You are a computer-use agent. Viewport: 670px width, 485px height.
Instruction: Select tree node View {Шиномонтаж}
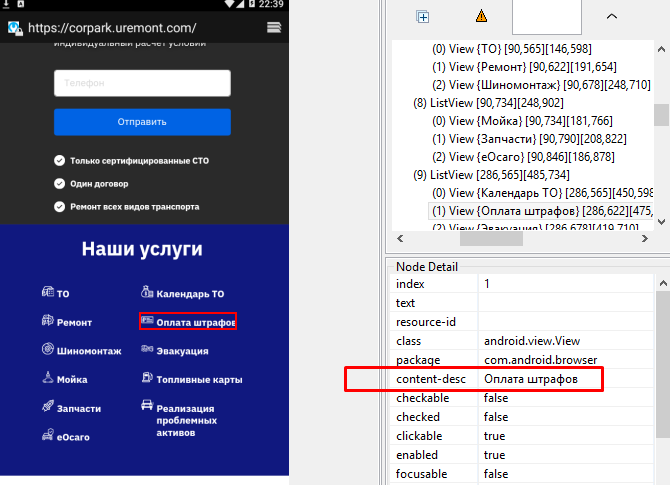[541, 85]
